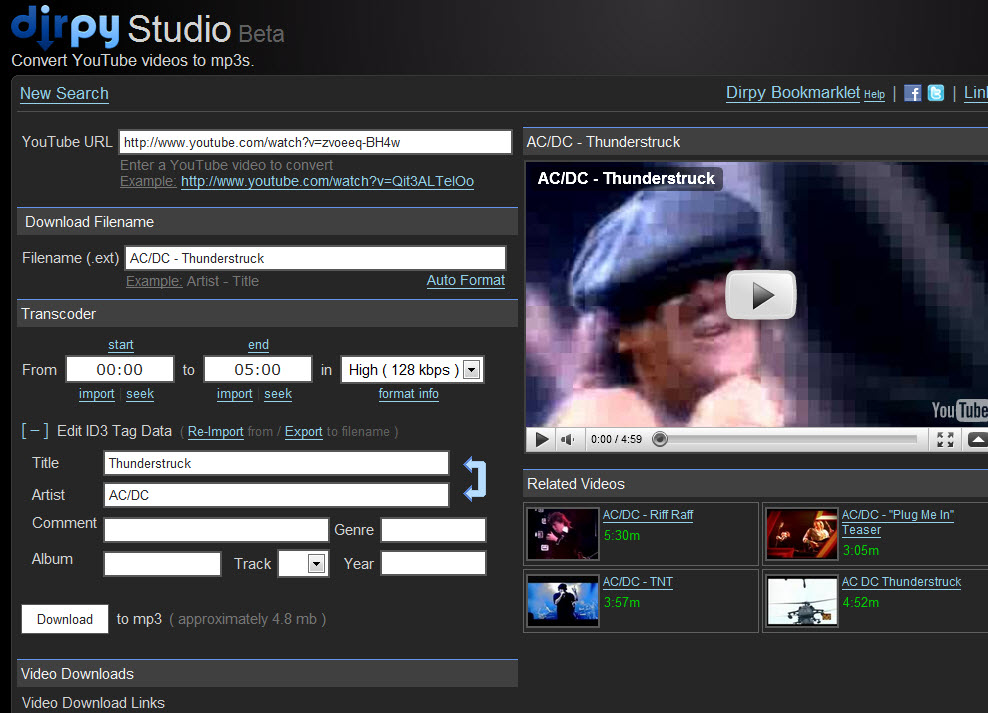988x713 pixels.
Task: Click seek under the end time
Action: tap(278, 394)
